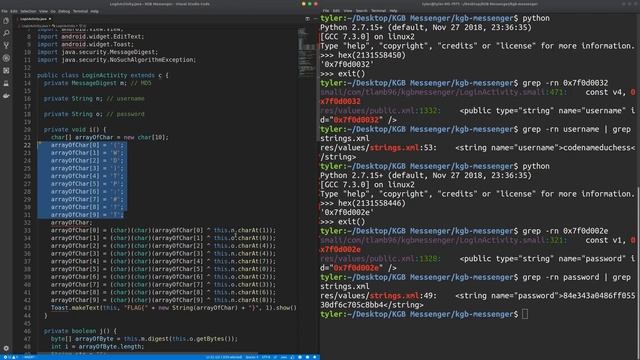Open the Docker view in activity bar

[6, 96]
